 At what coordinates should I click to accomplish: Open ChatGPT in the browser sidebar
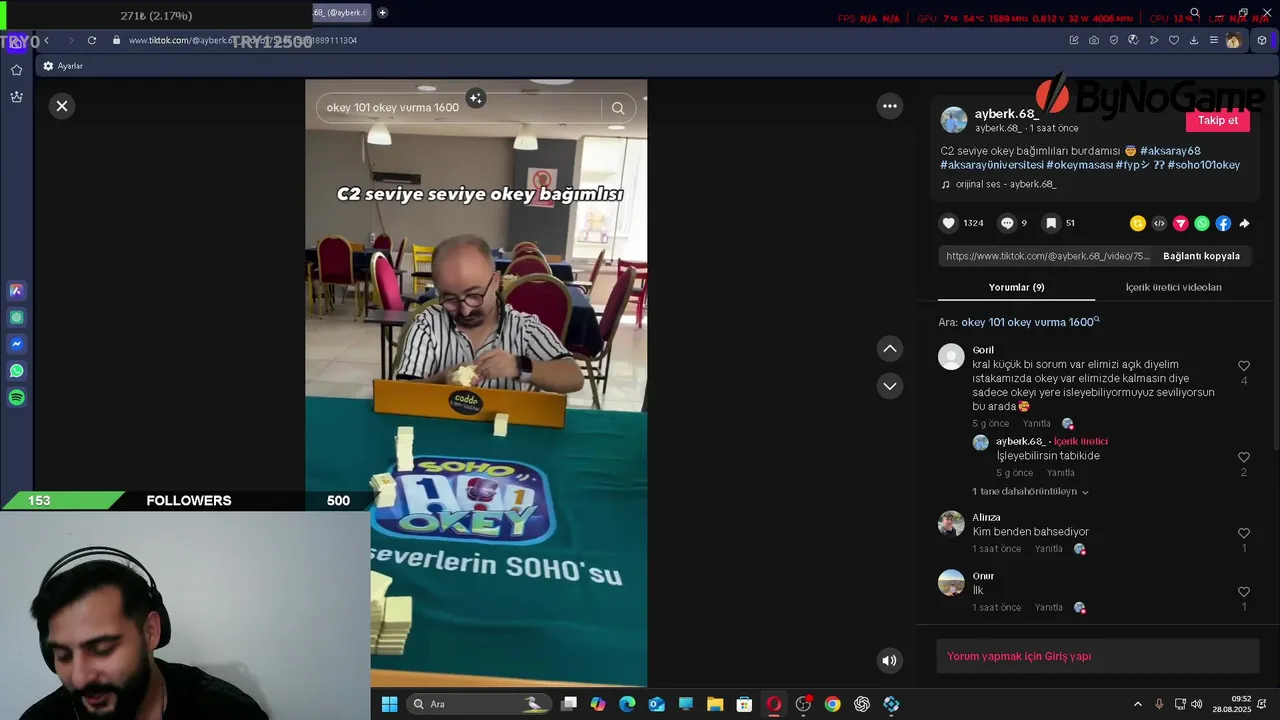16,317
